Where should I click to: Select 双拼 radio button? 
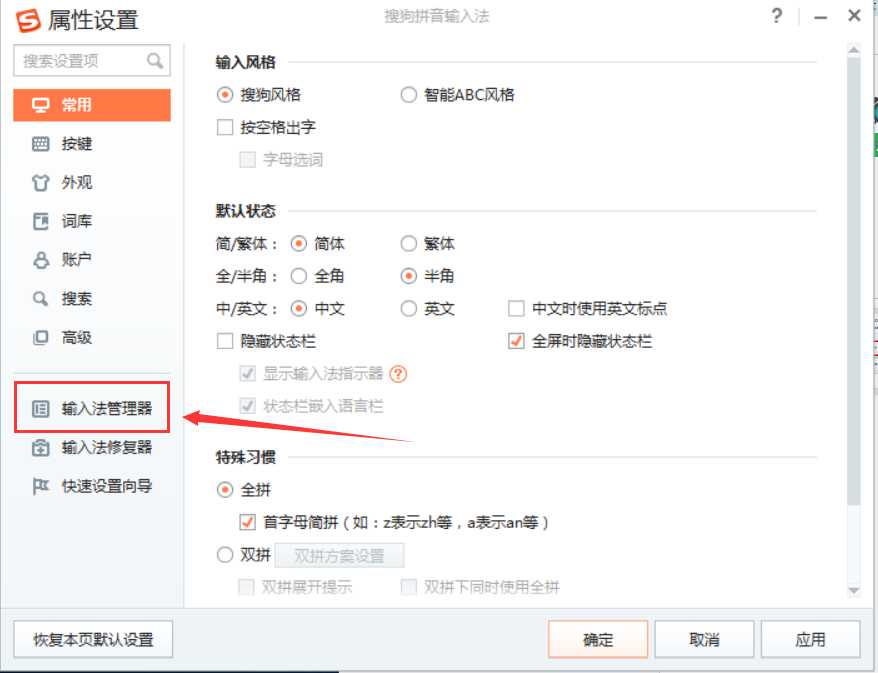tap(225, 555)
